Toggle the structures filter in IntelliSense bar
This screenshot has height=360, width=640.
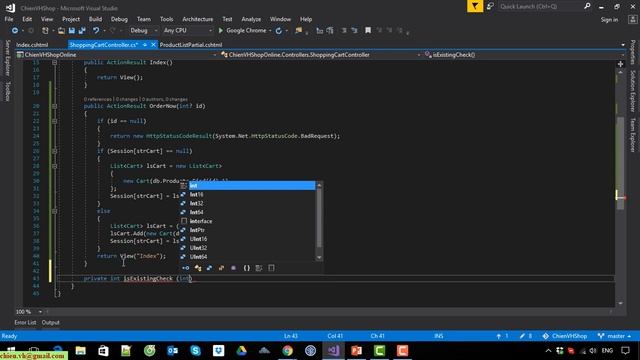point(209,268)
